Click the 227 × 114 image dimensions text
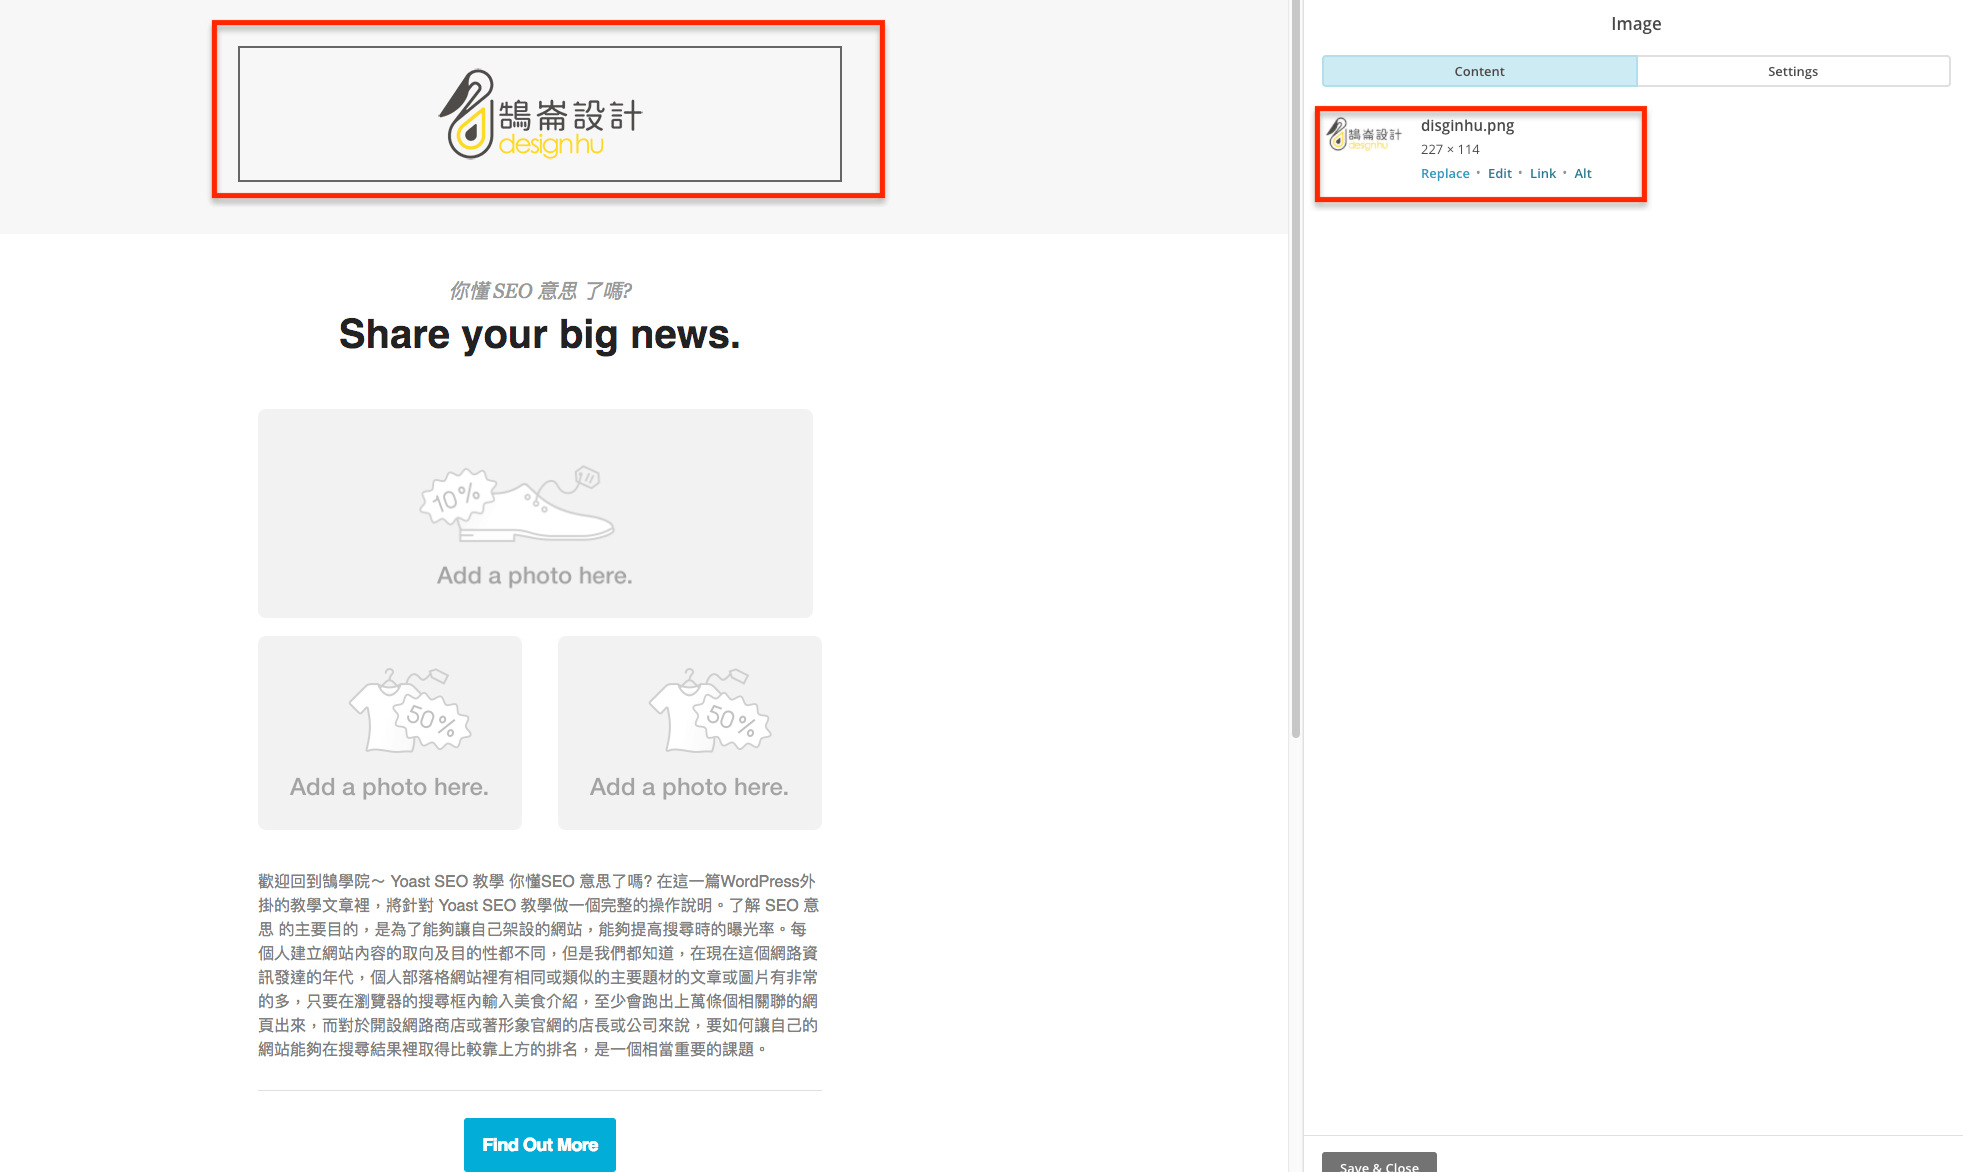 [x=1450, y=149]
